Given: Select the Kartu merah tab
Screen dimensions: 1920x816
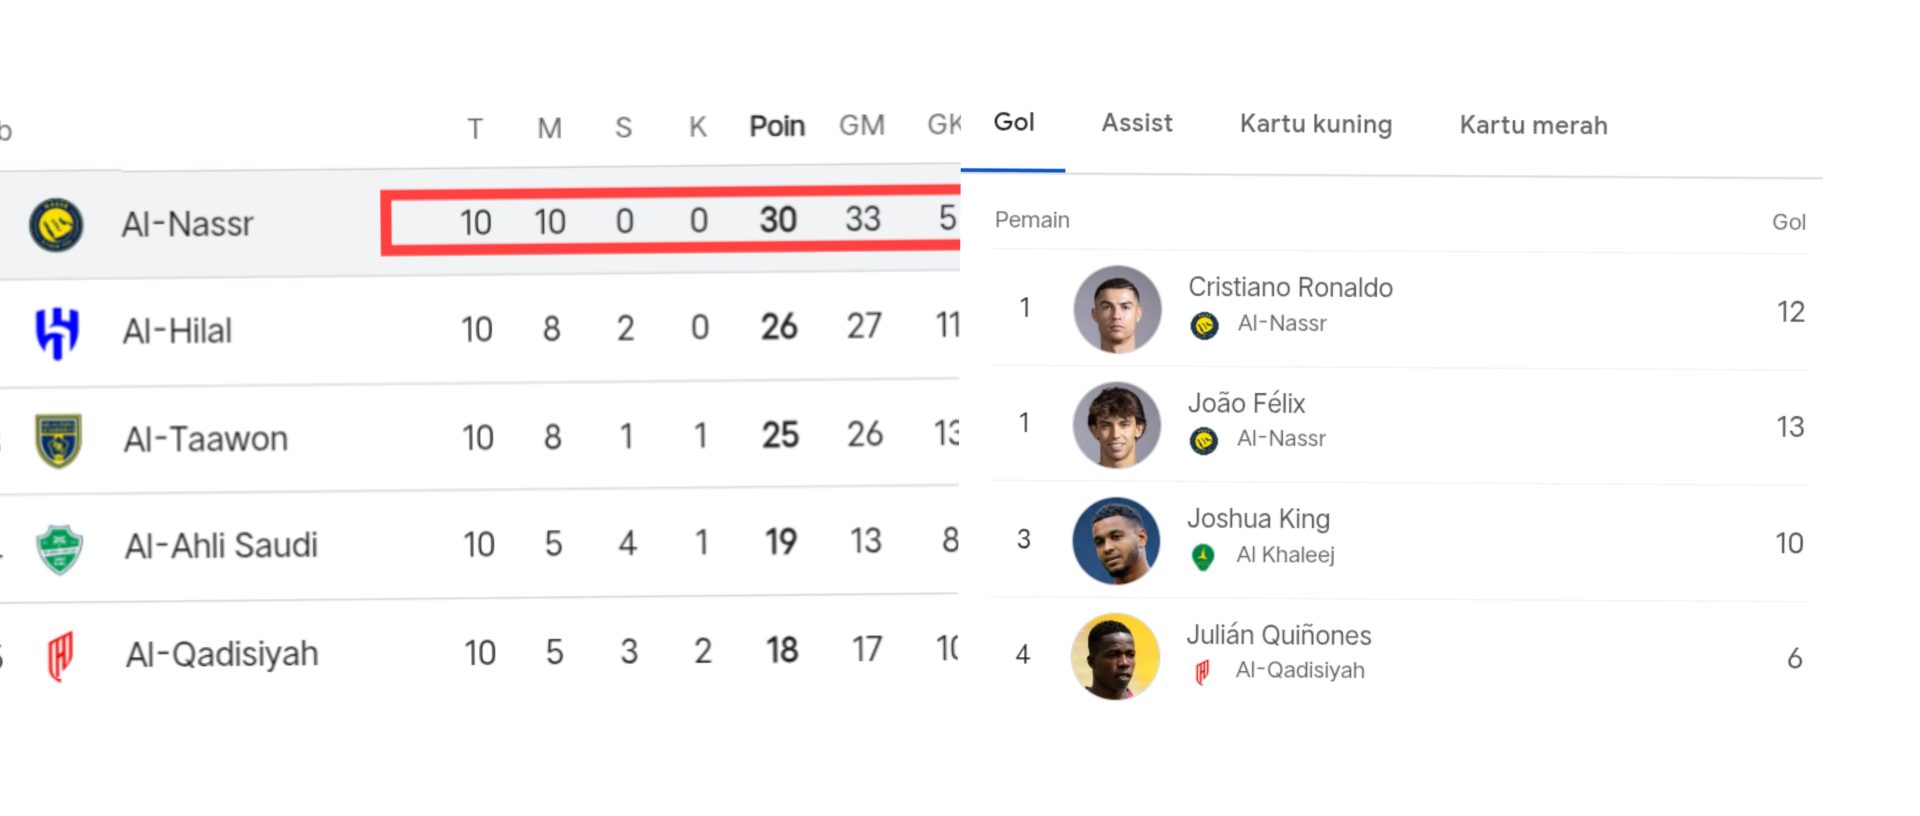Looking at the screenshot, I should (x=1533, y=125).
